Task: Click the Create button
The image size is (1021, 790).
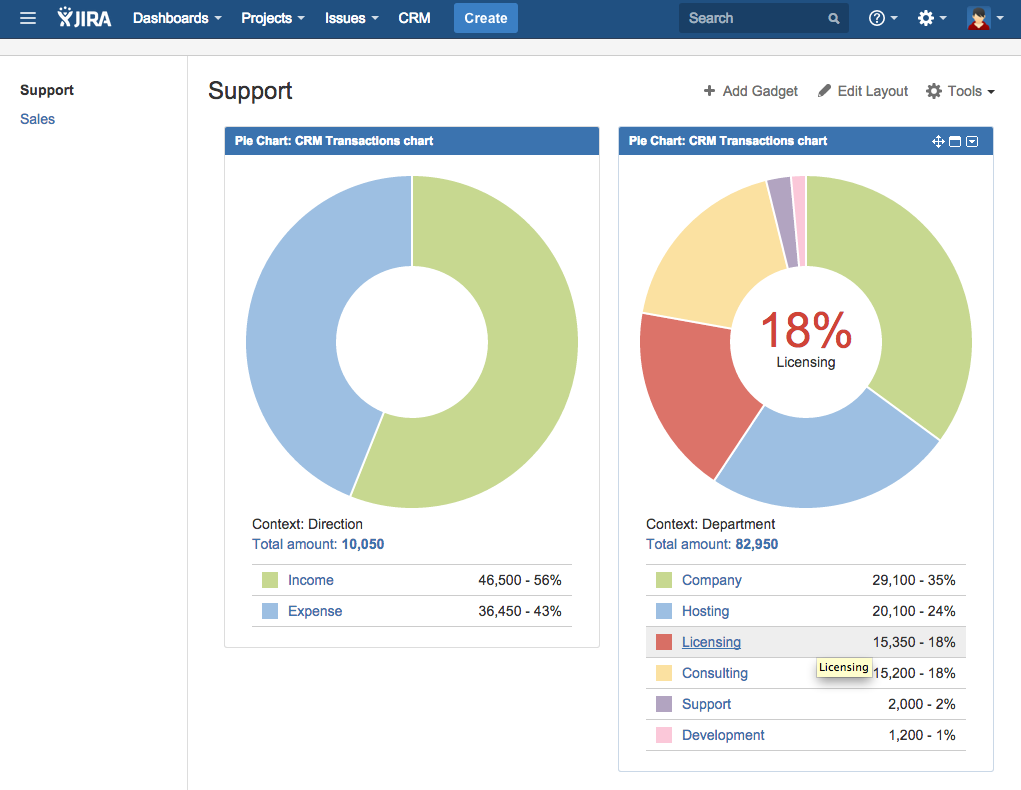Action: [x=486, y=18]
